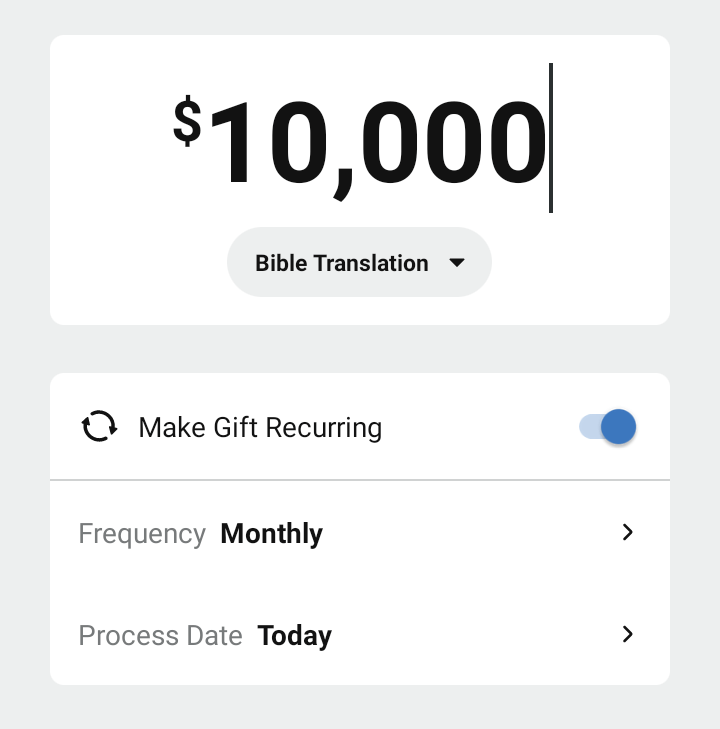Click the Monthly frequency value
Image resolution: width=720 pixels, height=729 pixels.
[x=271, y=534]
